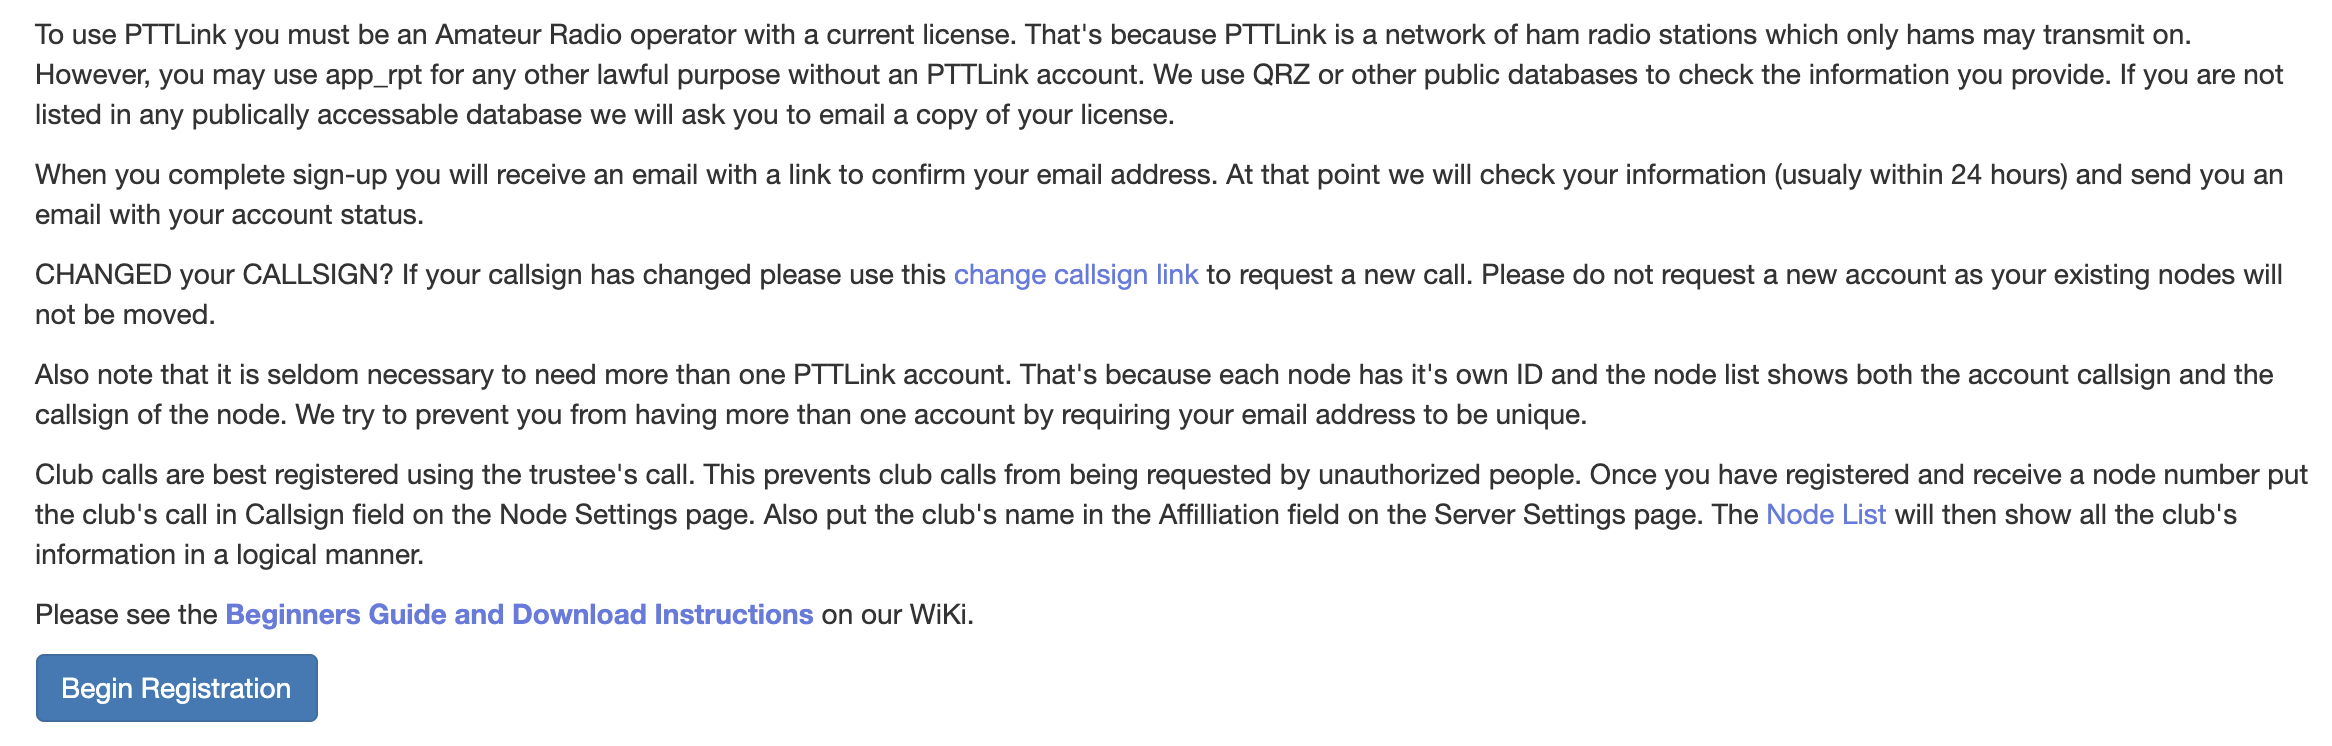
Task: Click the paragraph starting "To use PTTLink"
Action: 1160,75
